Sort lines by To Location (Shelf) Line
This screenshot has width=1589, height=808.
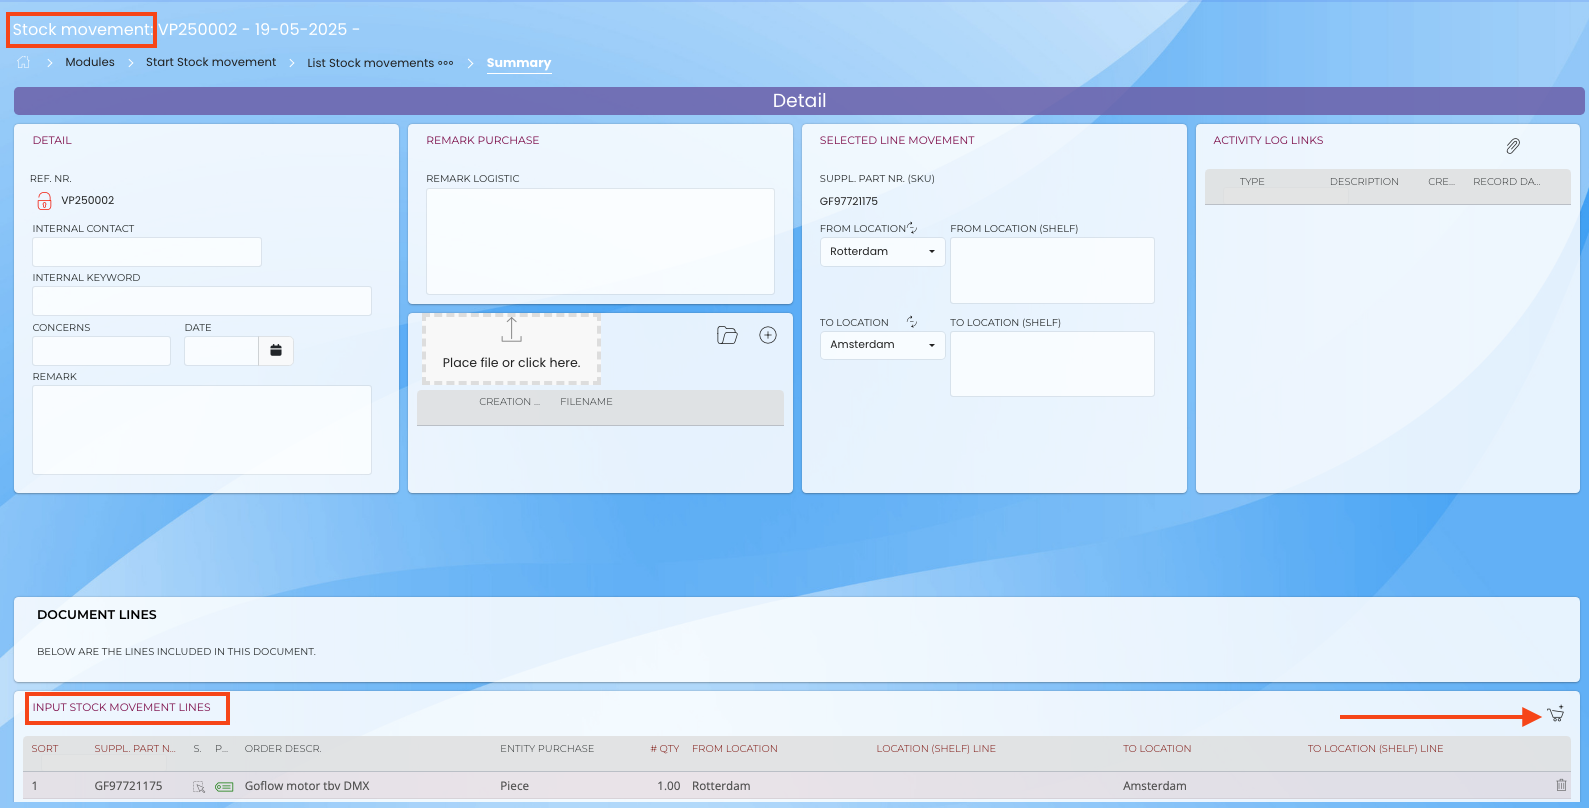tap(1376, 749)
